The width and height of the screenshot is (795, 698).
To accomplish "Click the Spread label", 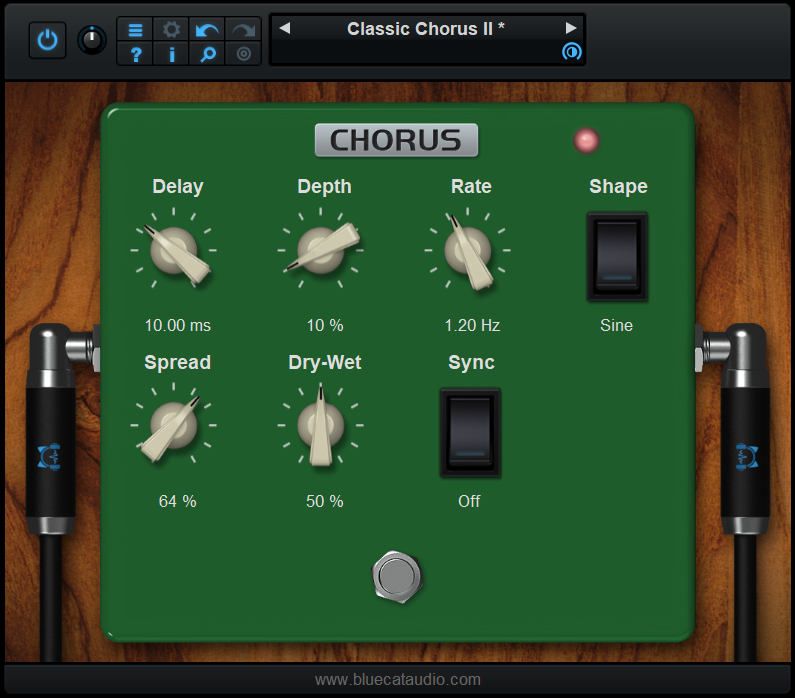I will tap(177, 362).
